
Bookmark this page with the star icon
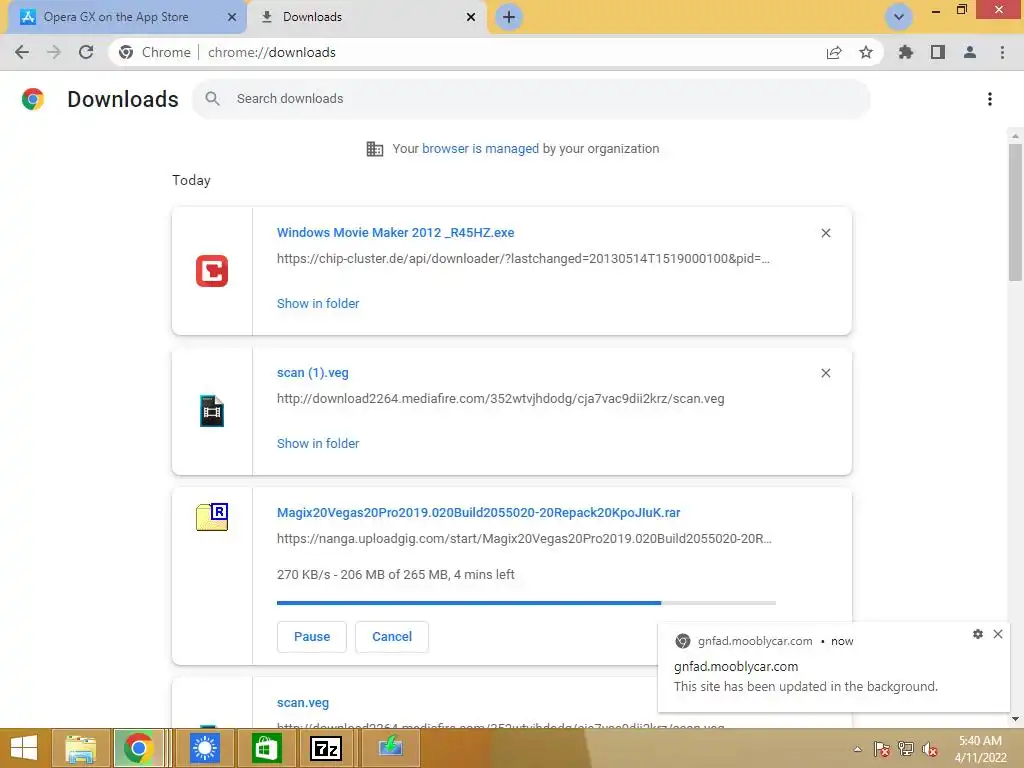[x=866, y=52]
